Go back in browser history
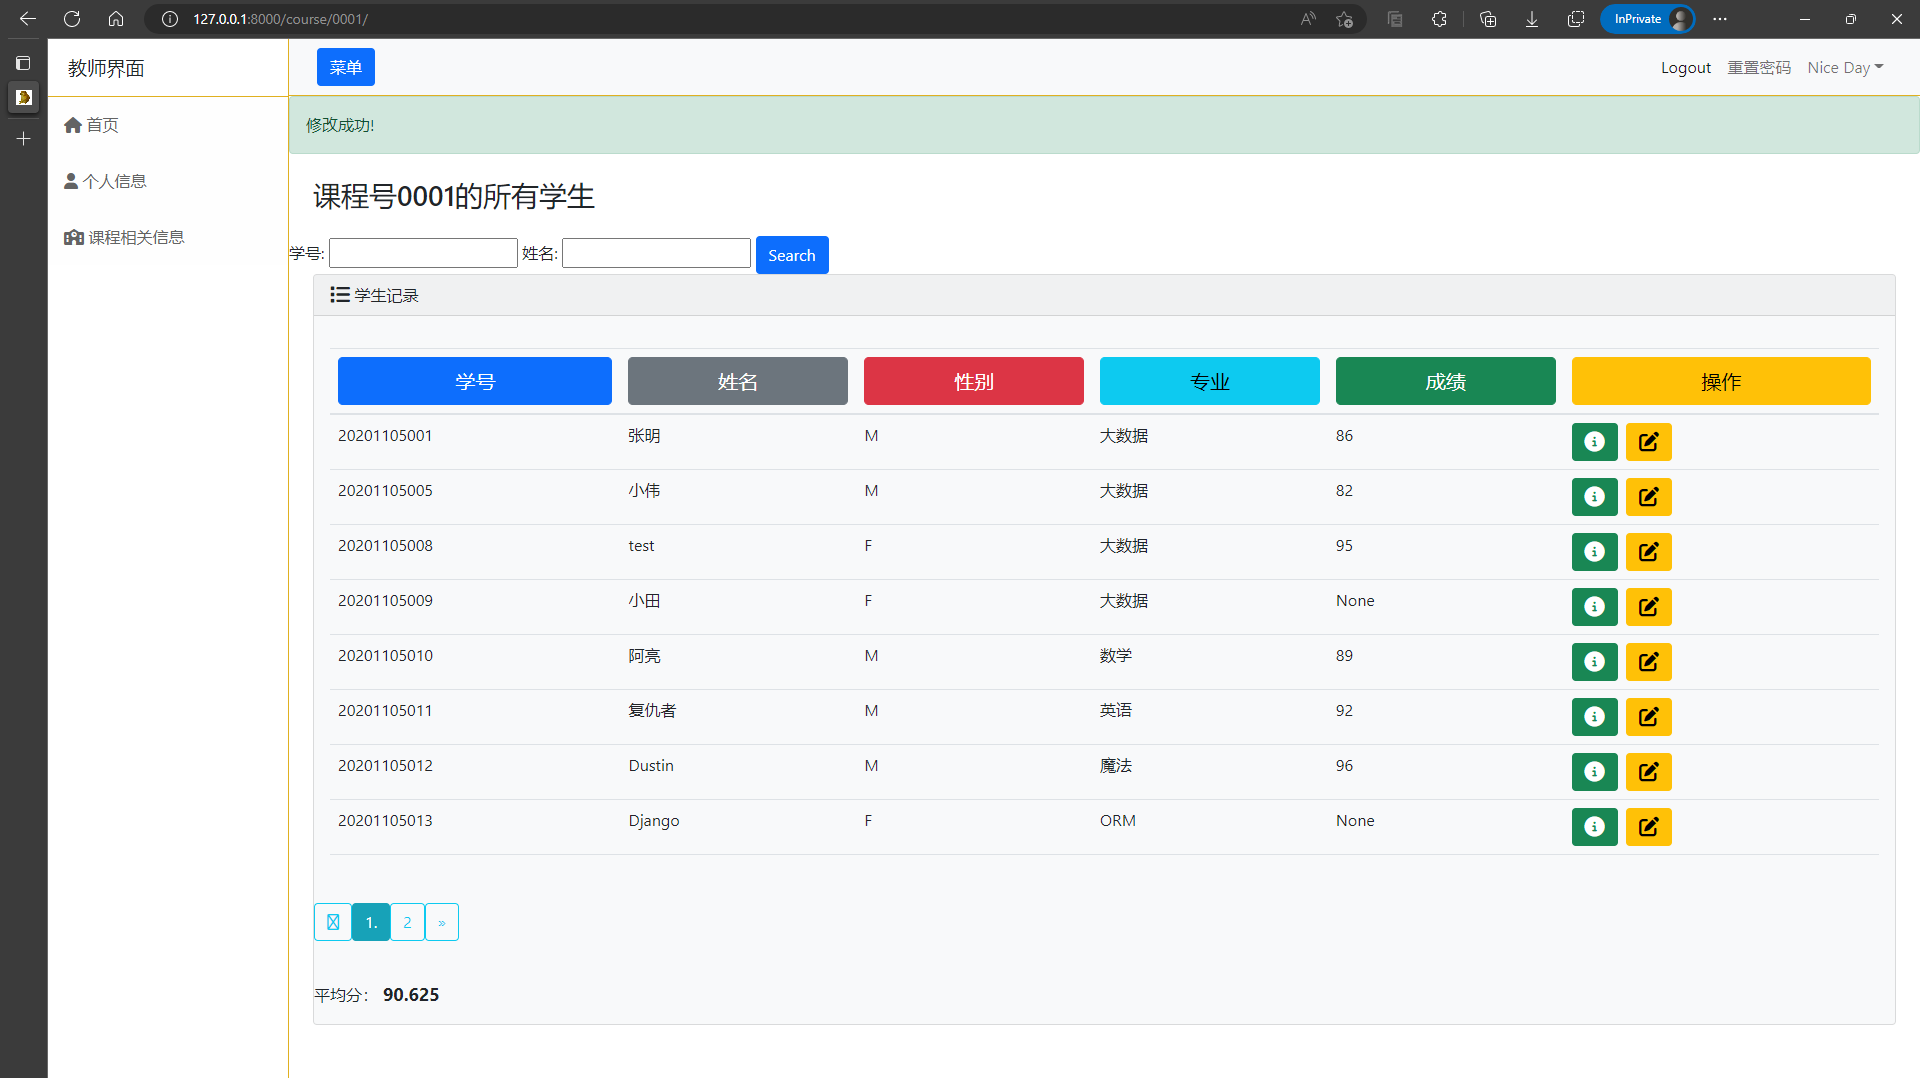This screenshot has height=1078, width=1920. tap(28, 19)
